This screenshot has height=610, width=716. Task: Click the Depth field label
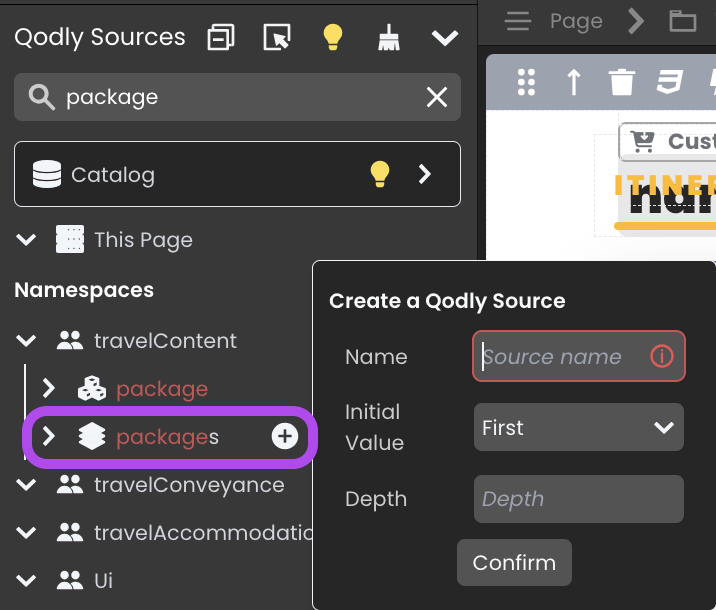(x=376, y=500)
